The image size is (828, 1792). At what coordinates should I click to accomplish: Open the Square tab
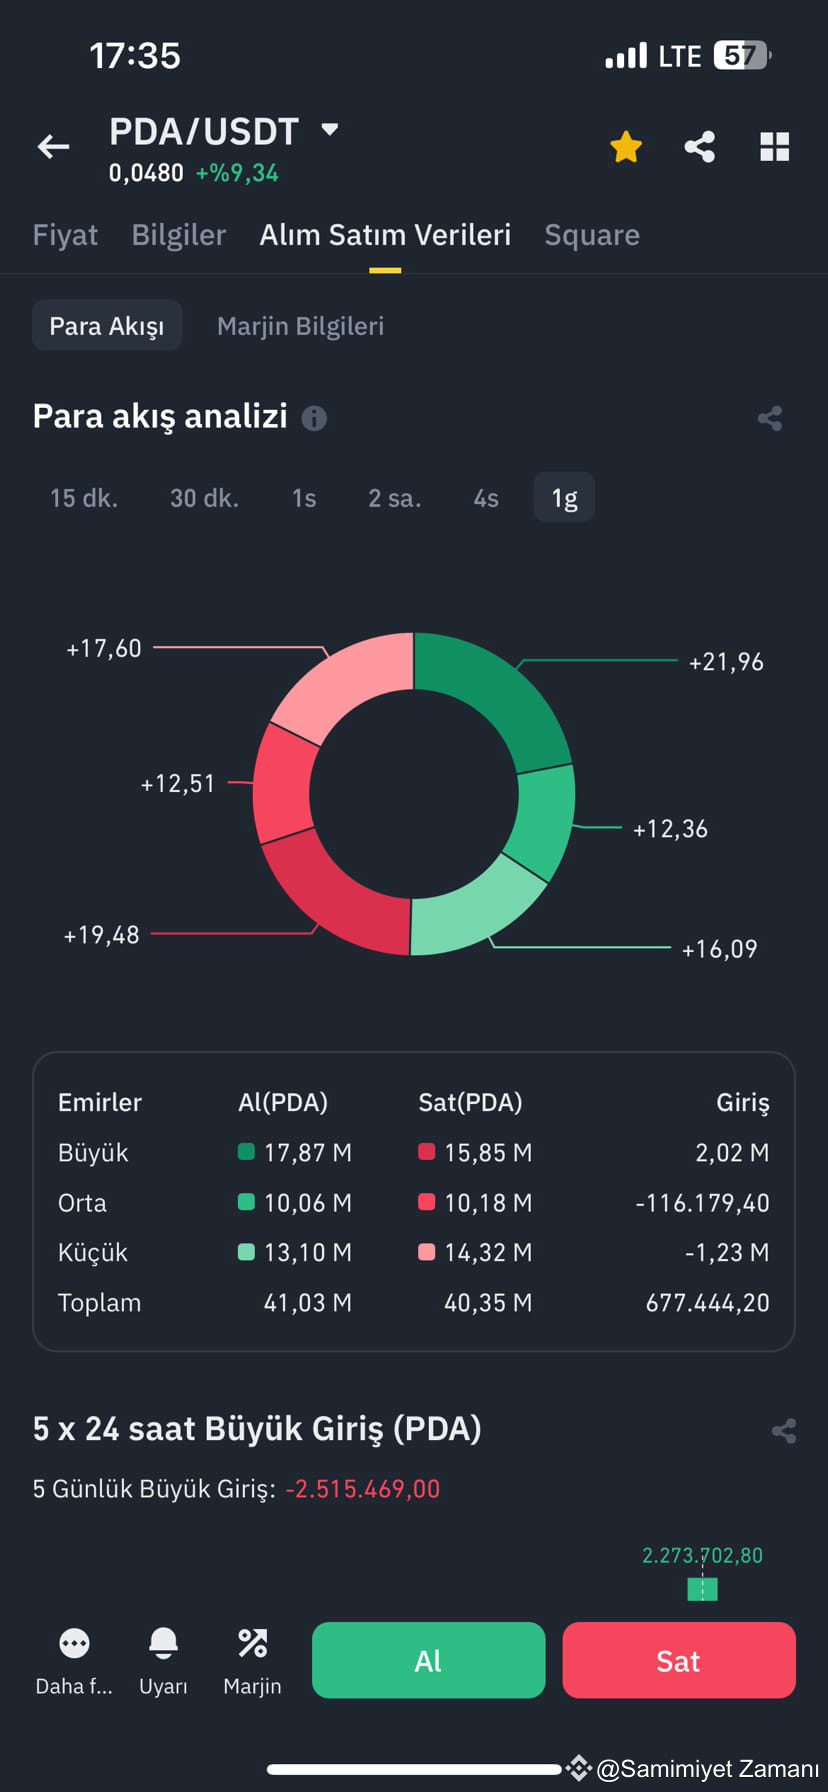tap(592, 234)
